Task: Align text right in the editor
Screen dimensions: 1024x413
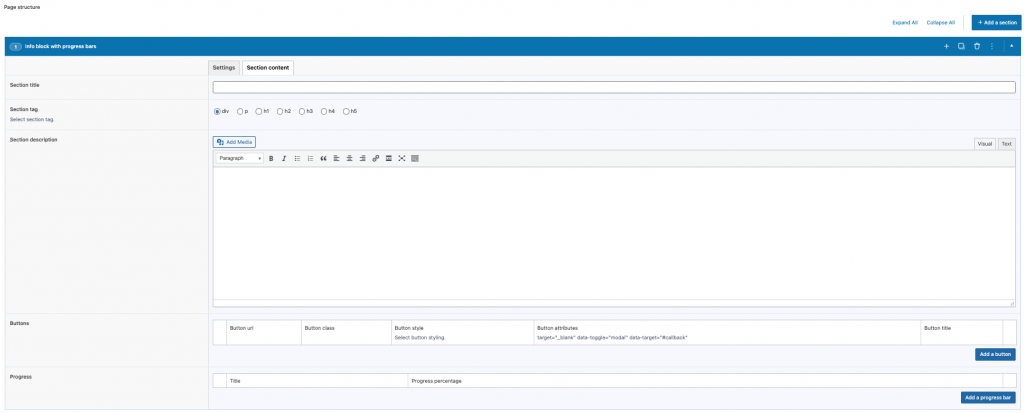Action: pyautogui.click(x=362, y=158)
